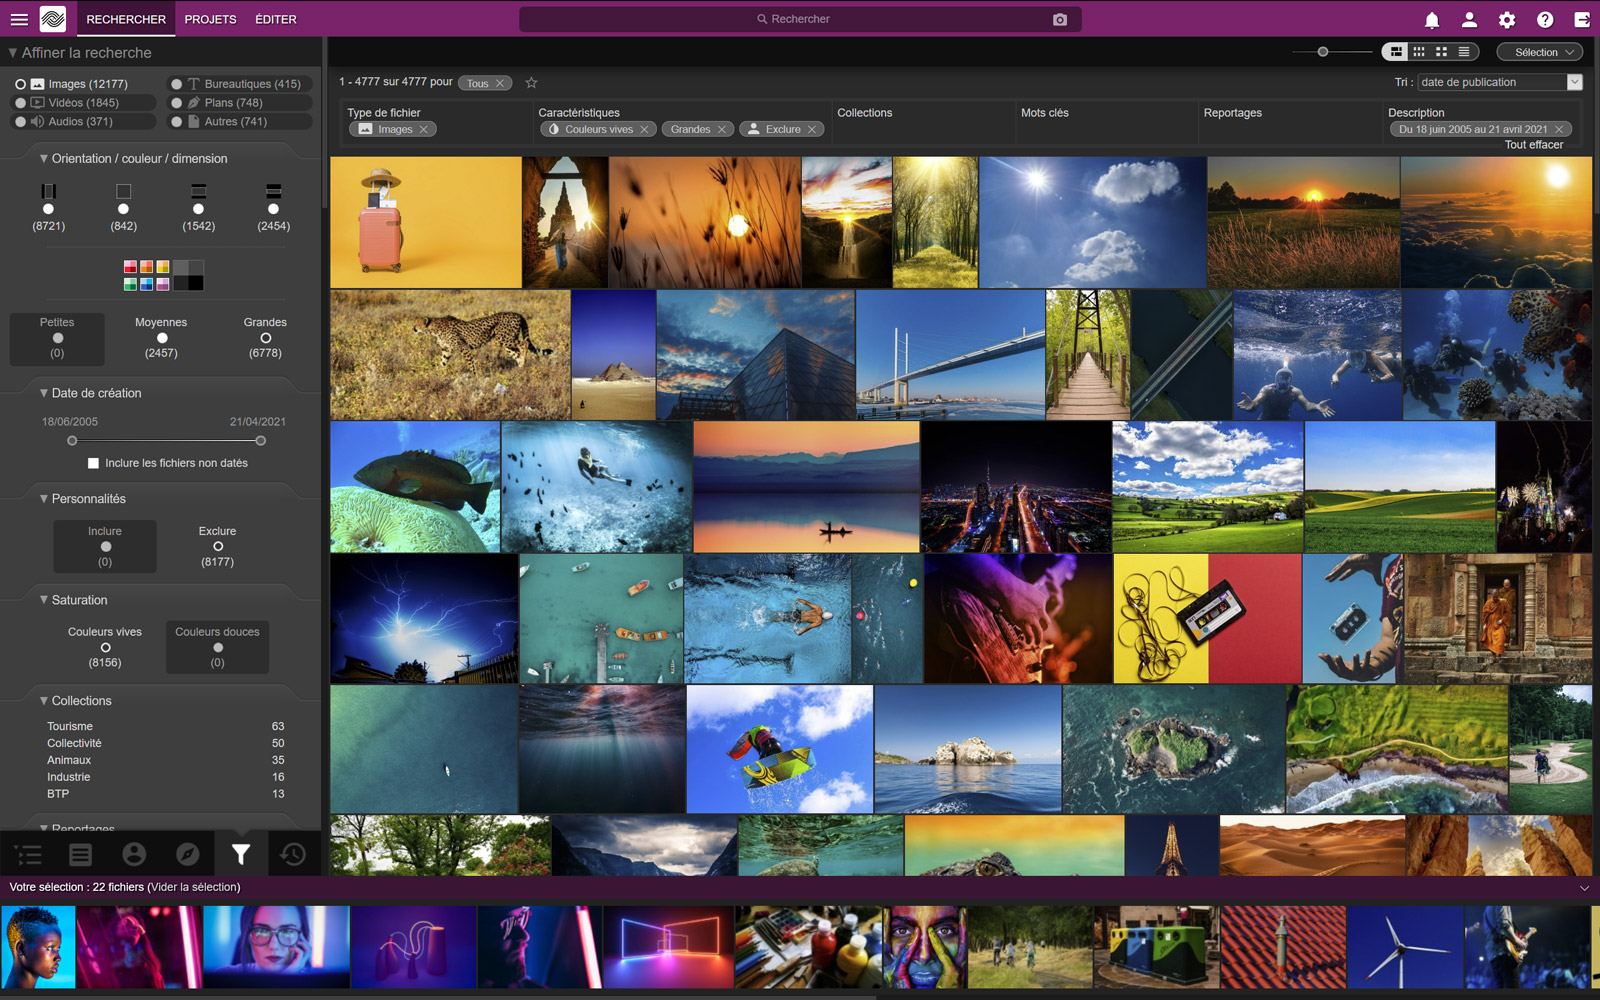Open search by image camera icon
Viewport: 1600px width, 1000px height.
[1060, 18]
